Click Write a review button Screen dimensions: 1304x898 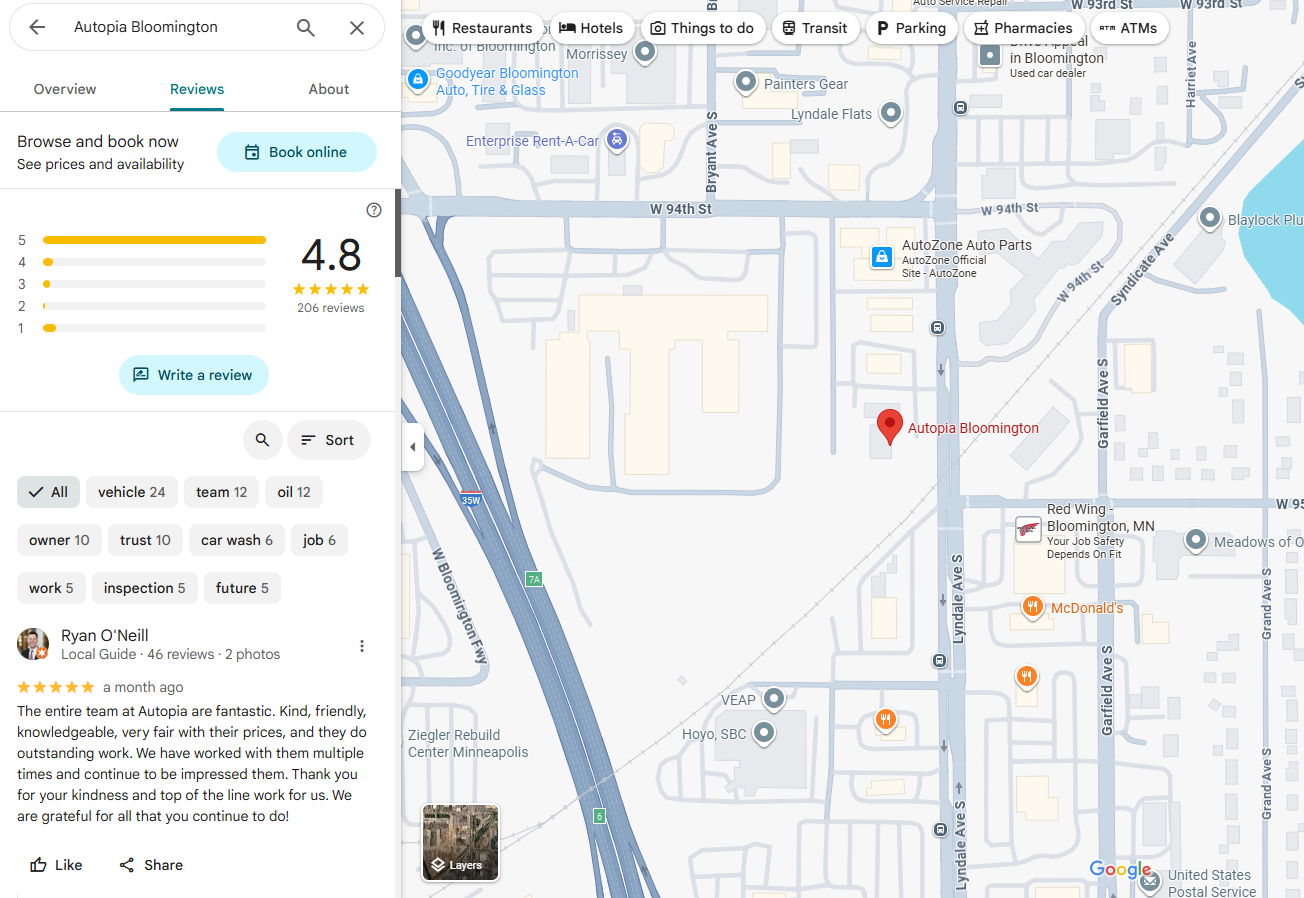coord(194,375)
